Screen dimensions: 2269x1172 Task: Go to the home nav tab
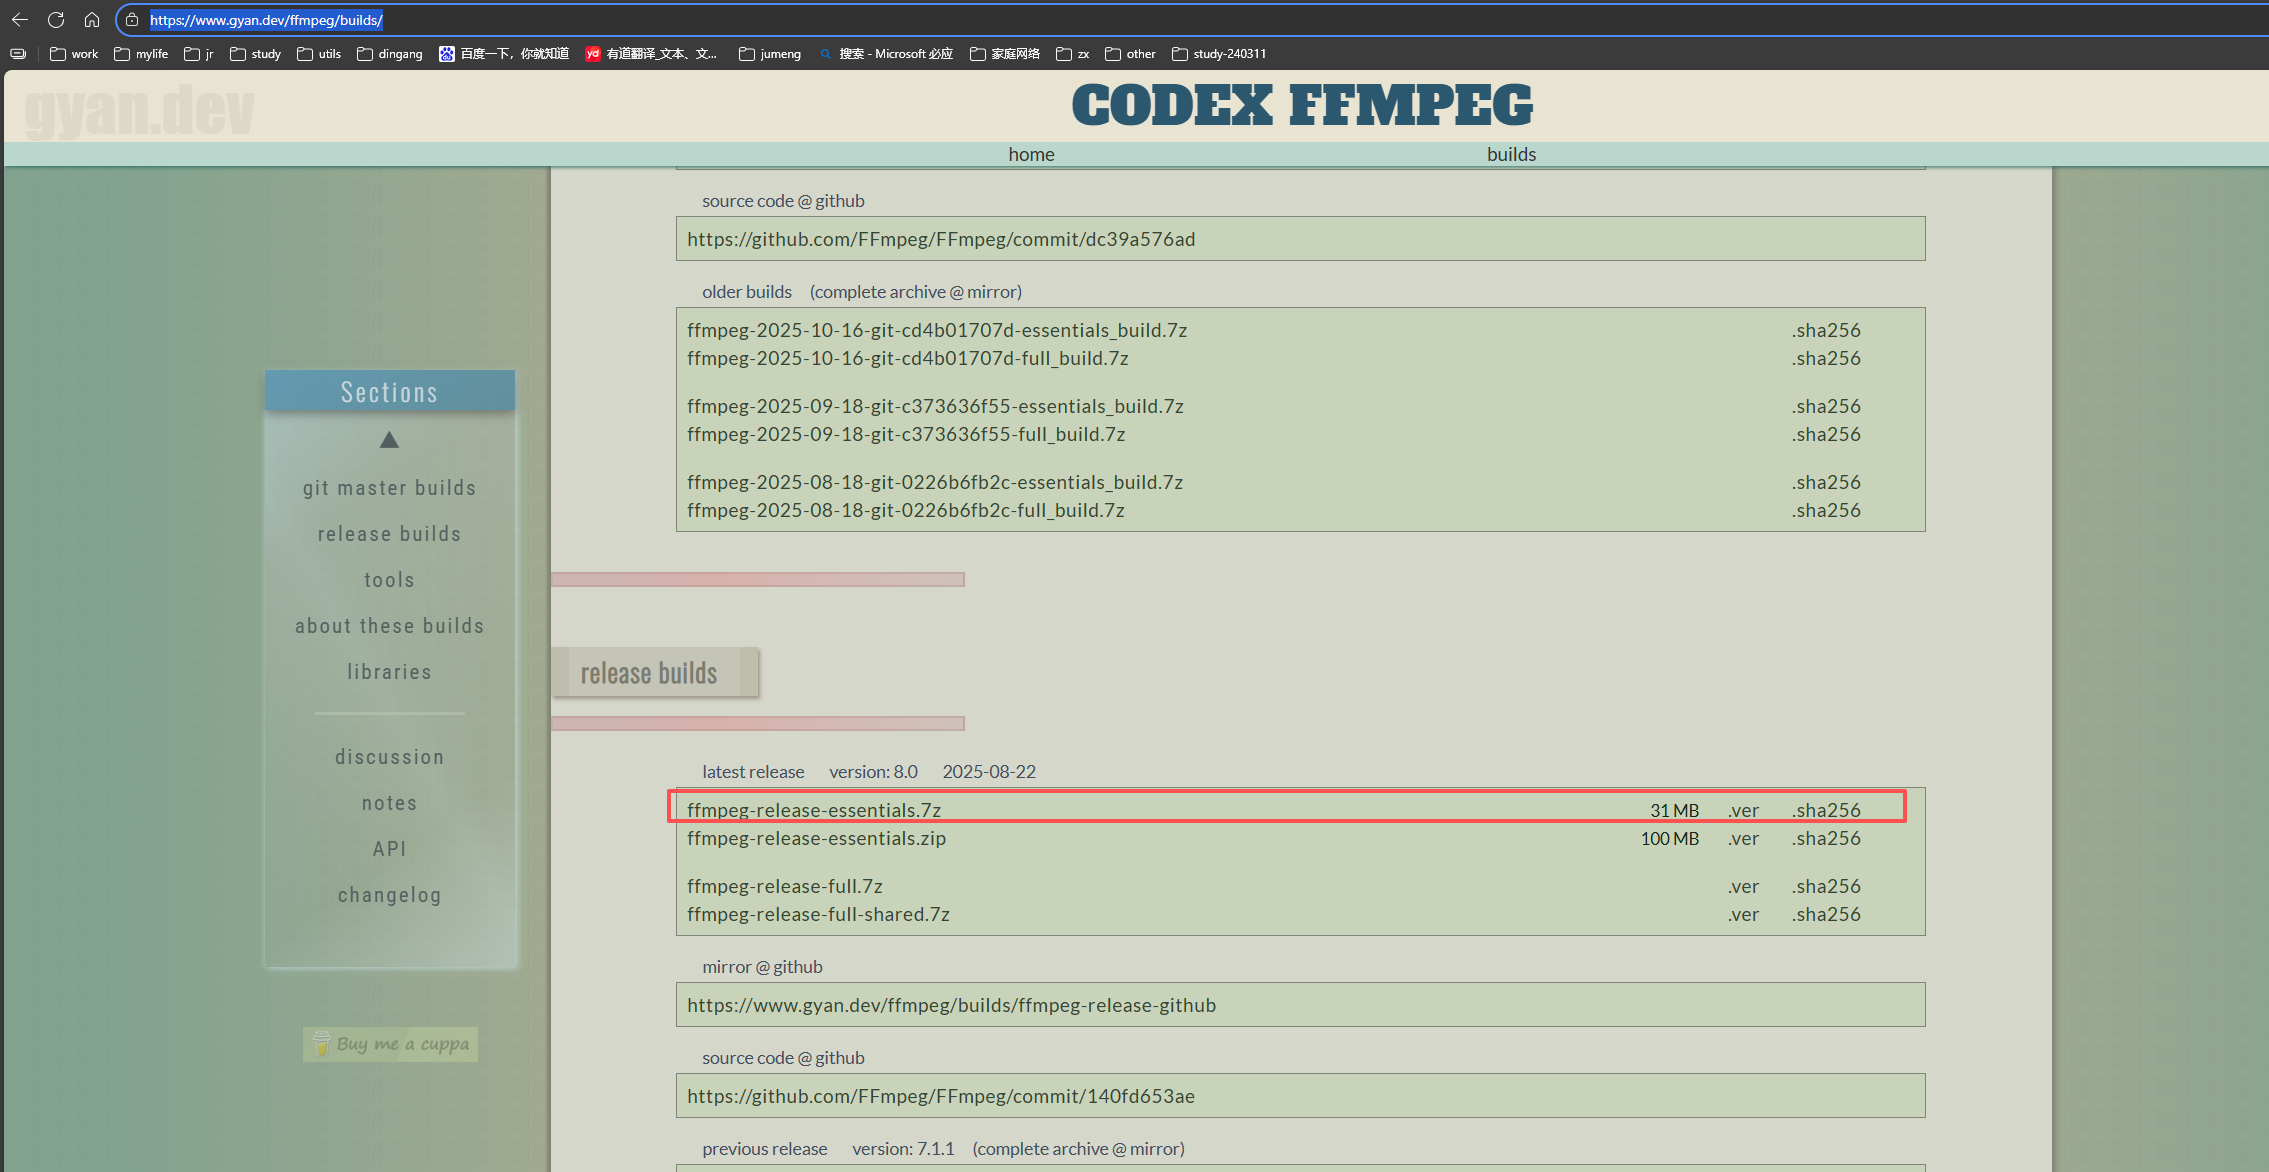tap(1031, 154)
